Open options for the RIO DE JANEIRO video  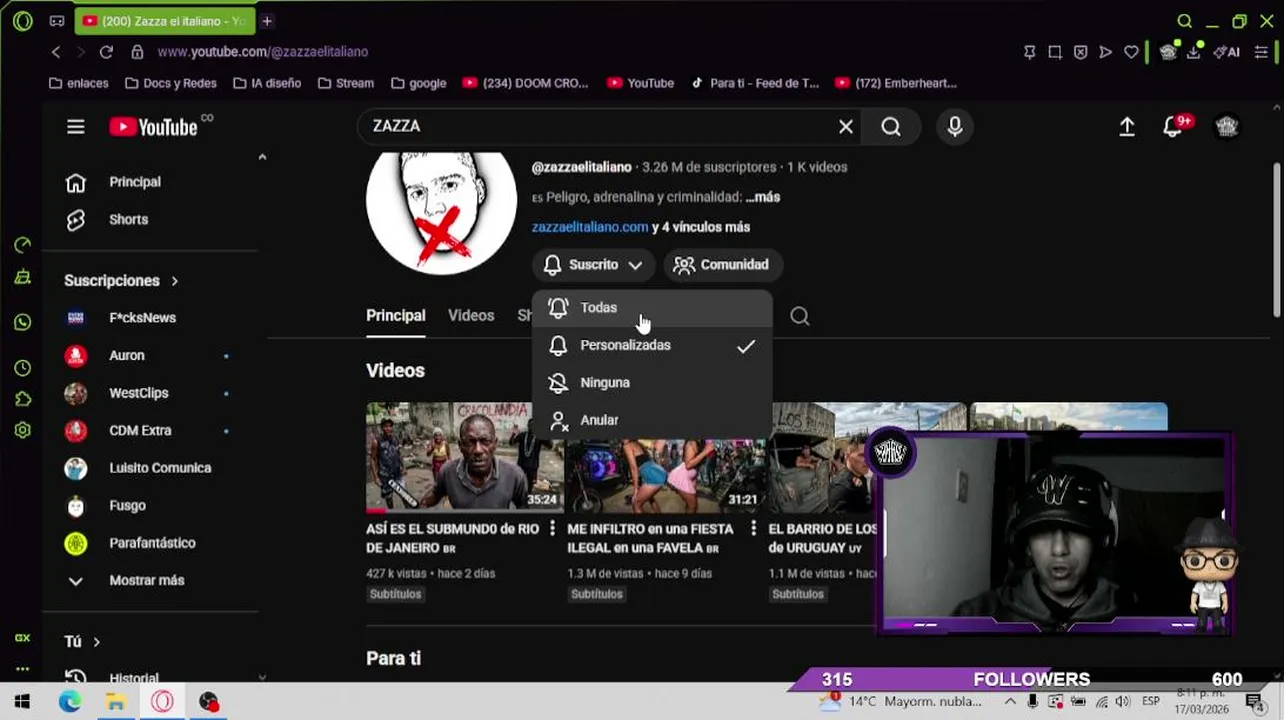coord(552,529)
